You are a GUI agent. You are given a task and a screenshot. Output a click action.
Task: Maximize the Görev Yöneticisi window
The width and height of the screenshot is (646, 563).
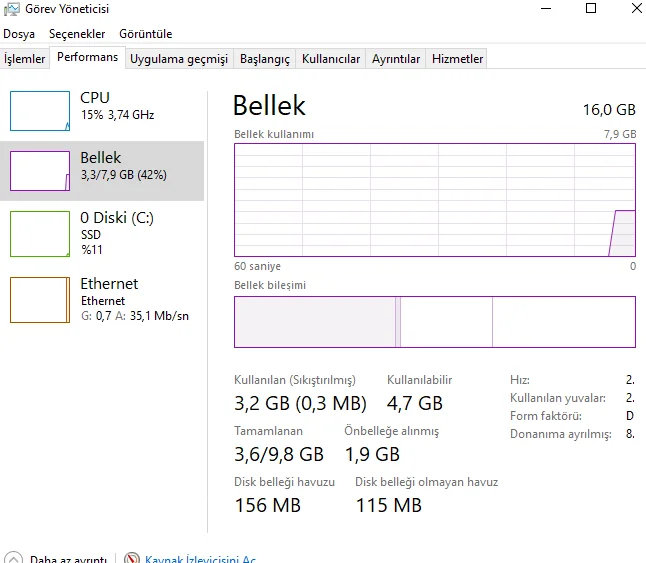coord(591,9)
